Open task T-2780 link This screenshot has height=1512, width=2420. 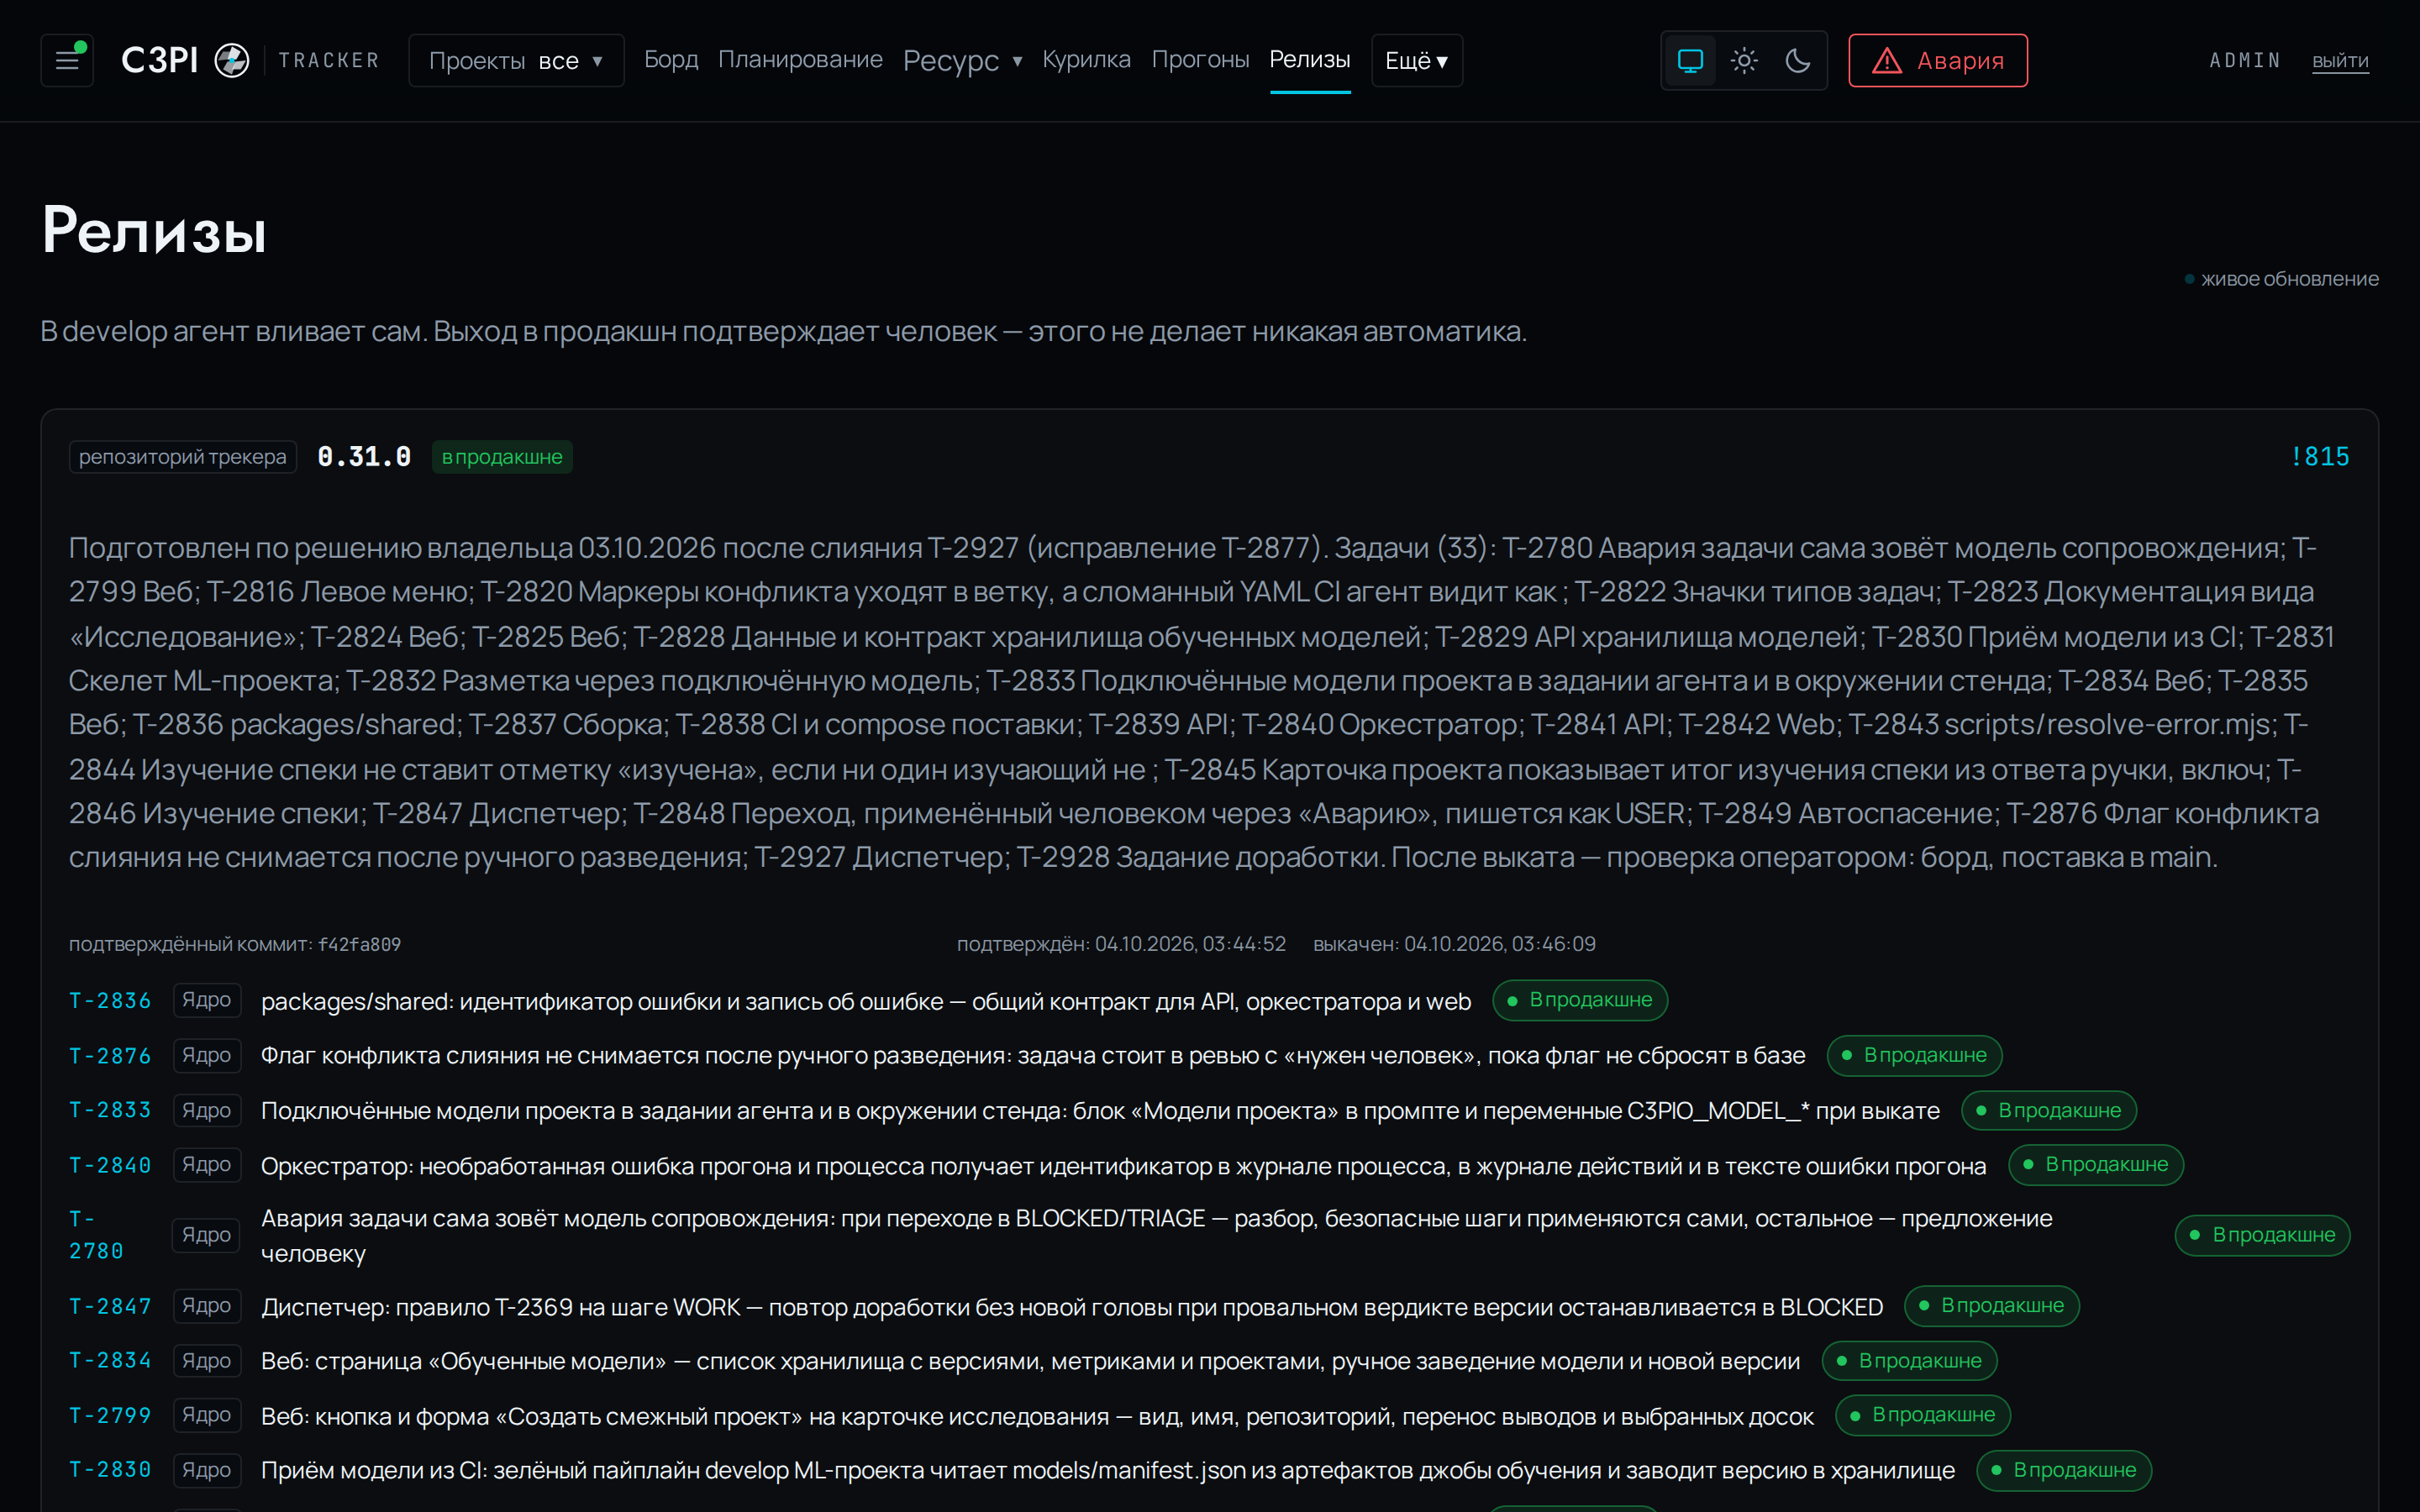(x=96, y=1235)
